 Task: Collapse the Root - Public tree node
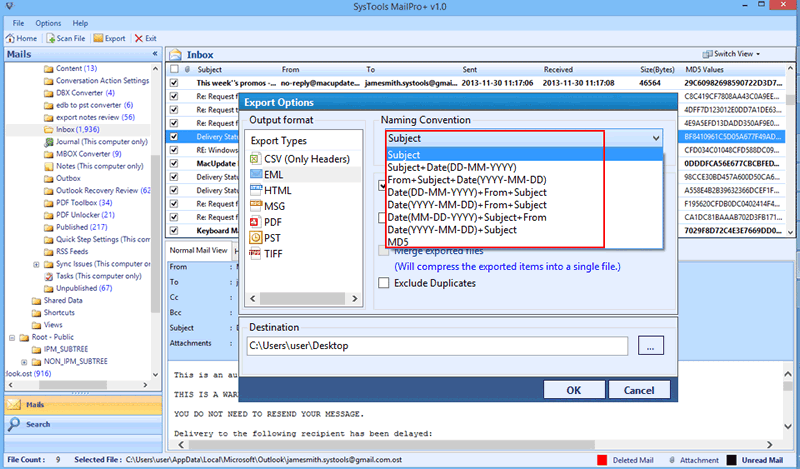pos(12,337)
